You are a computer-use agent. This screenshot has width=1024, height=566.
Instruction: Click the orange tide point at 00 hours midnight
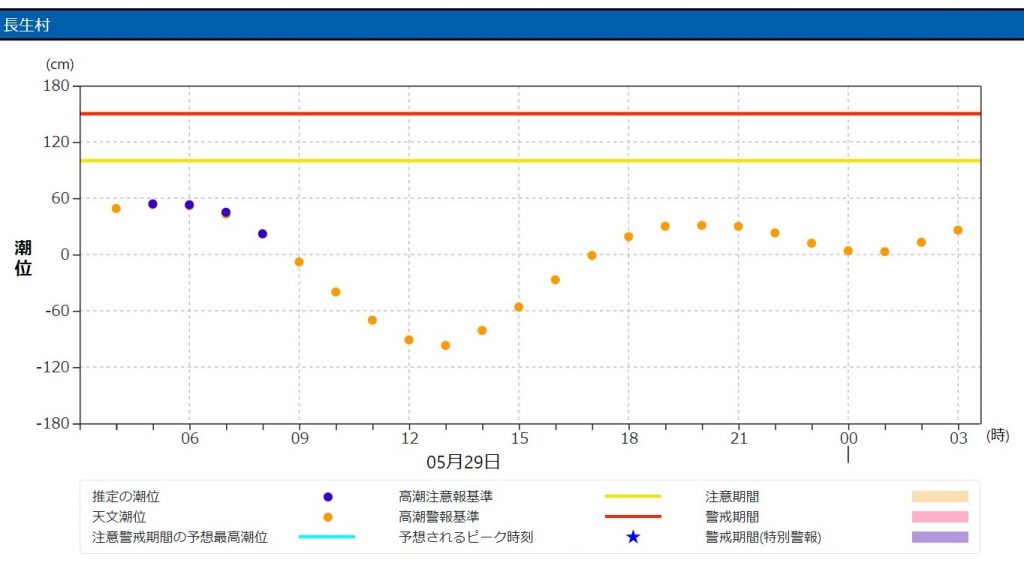click(x=848, y=251)
